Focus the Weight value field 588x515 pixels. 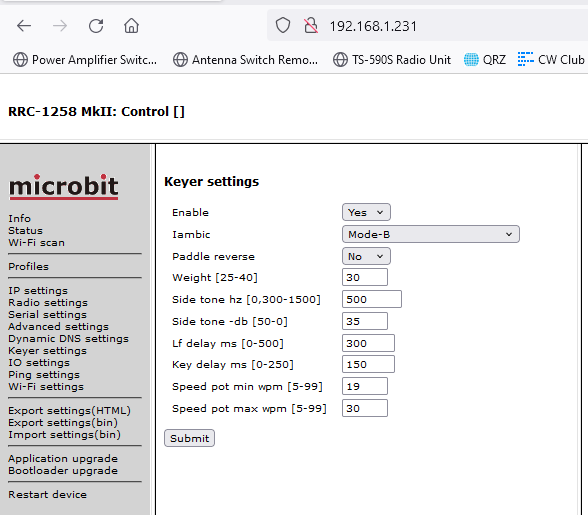365,278
